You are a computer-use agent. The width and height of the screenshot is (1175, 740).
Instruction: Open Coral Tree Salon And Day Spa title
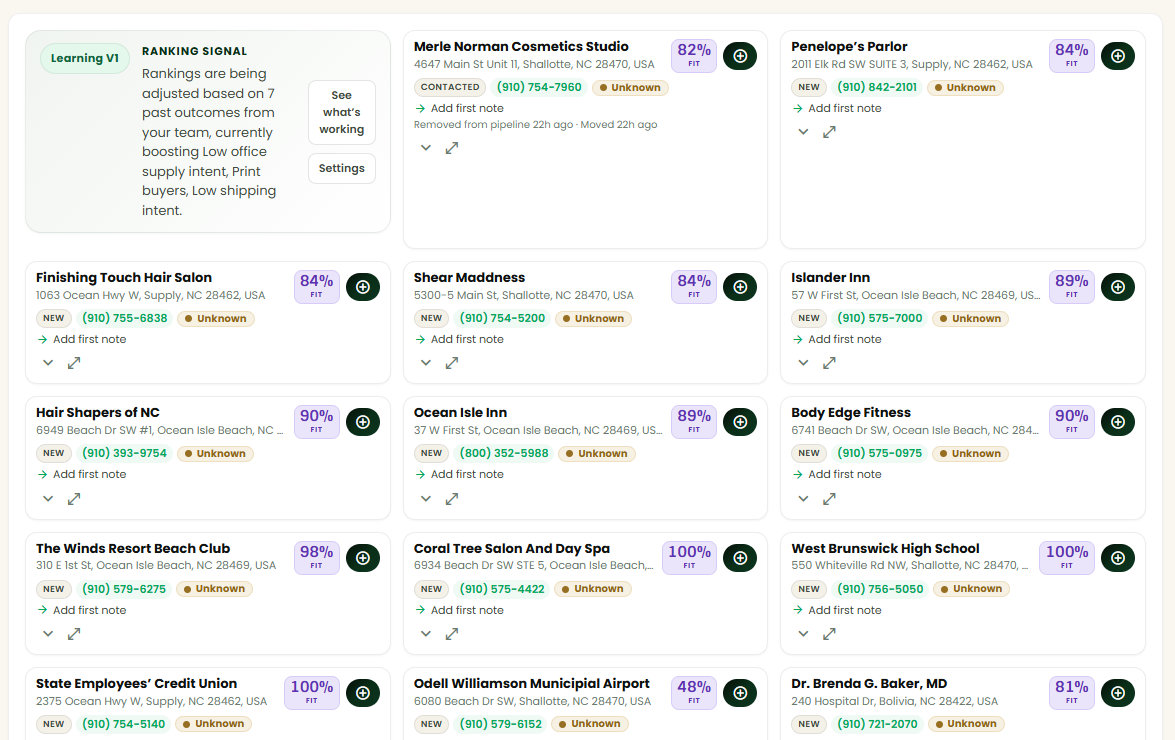click(512, 549)
